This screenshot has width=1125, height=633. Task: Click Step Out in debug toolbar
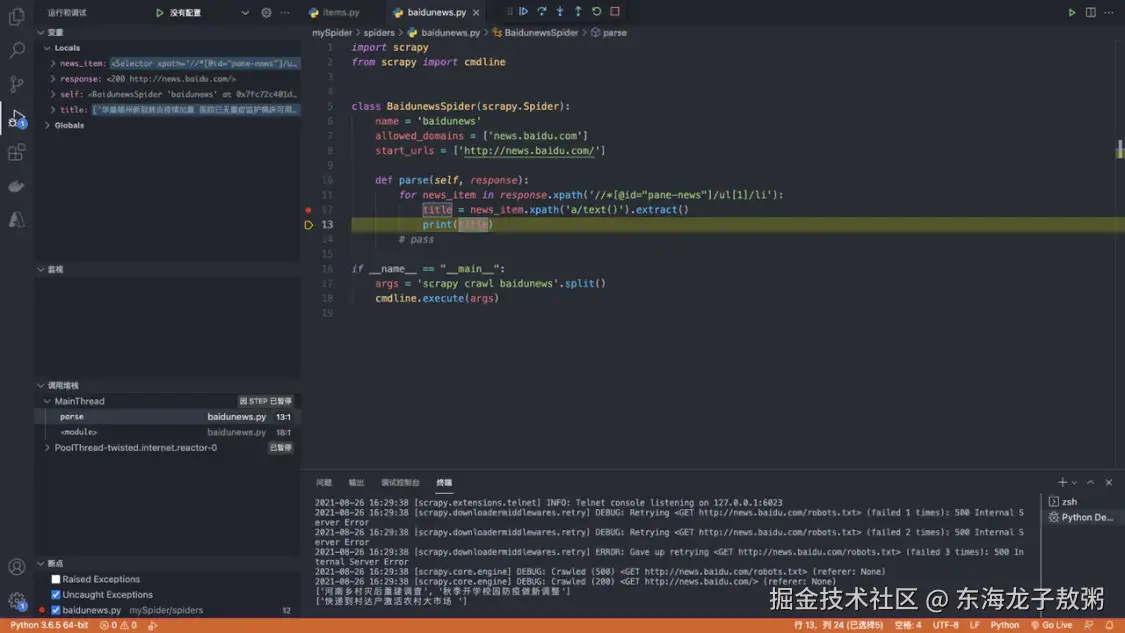pyautogui.click(x=578, y=11)
